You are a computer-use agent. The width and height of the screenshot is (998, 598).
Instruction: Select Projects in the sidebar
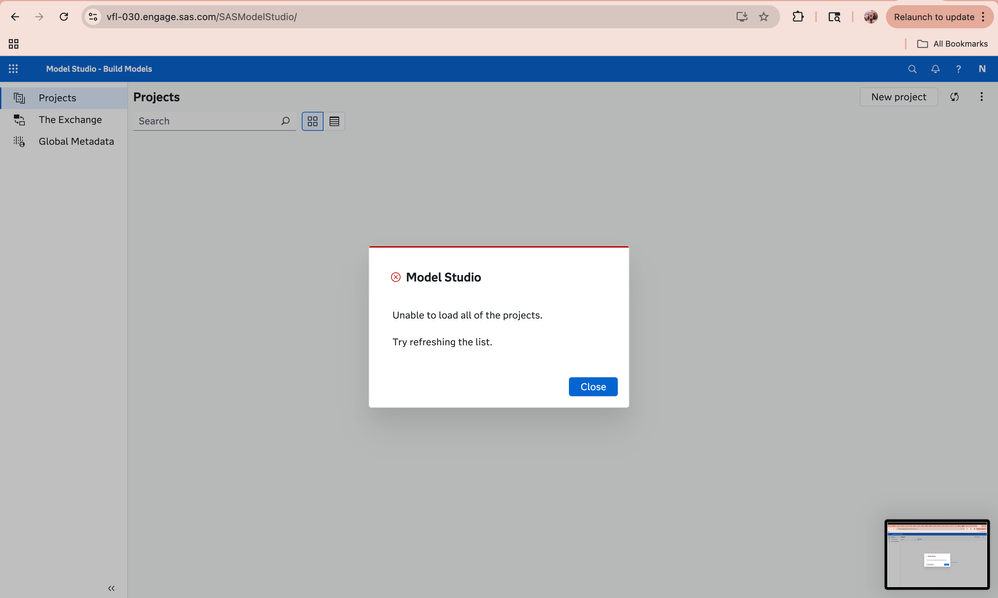point(64,98)
